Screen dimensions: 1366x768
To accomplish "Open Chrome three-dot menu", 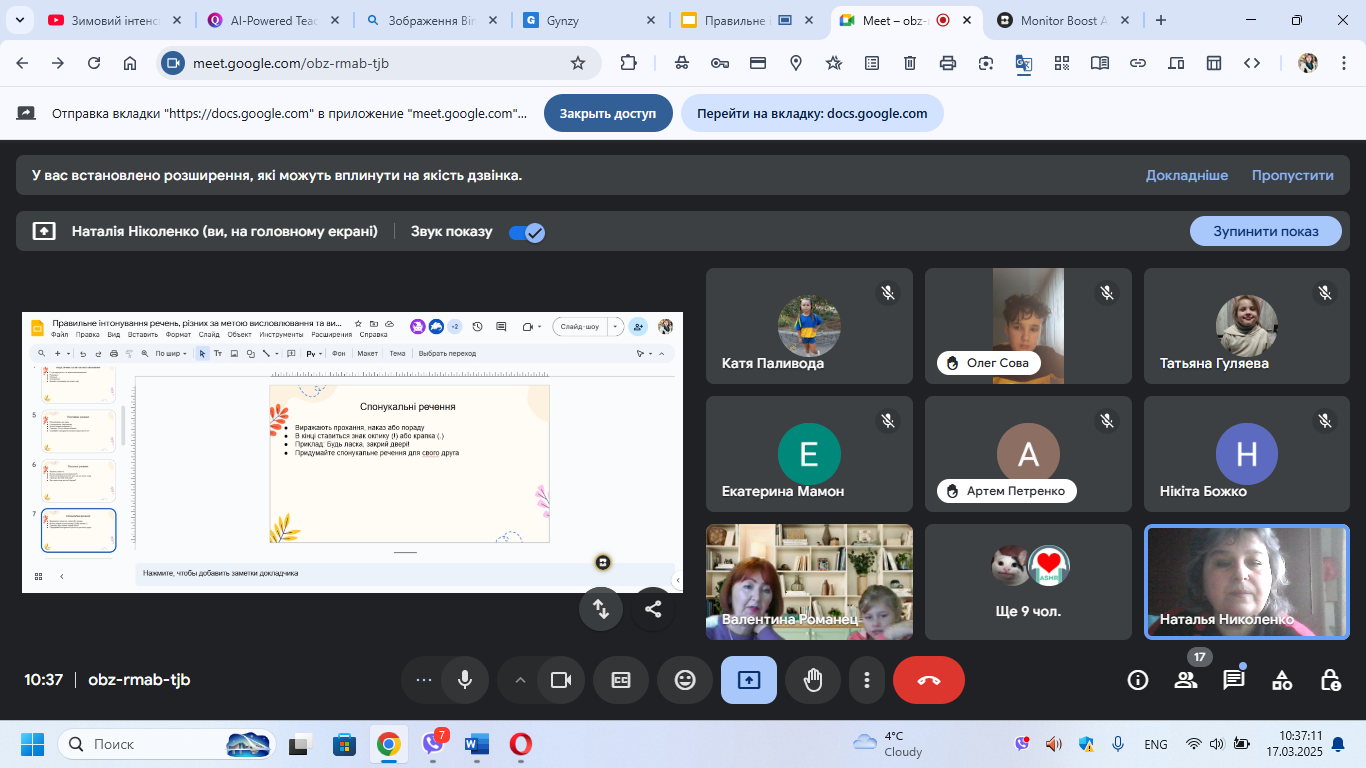I will click(x=1343, y=63).
